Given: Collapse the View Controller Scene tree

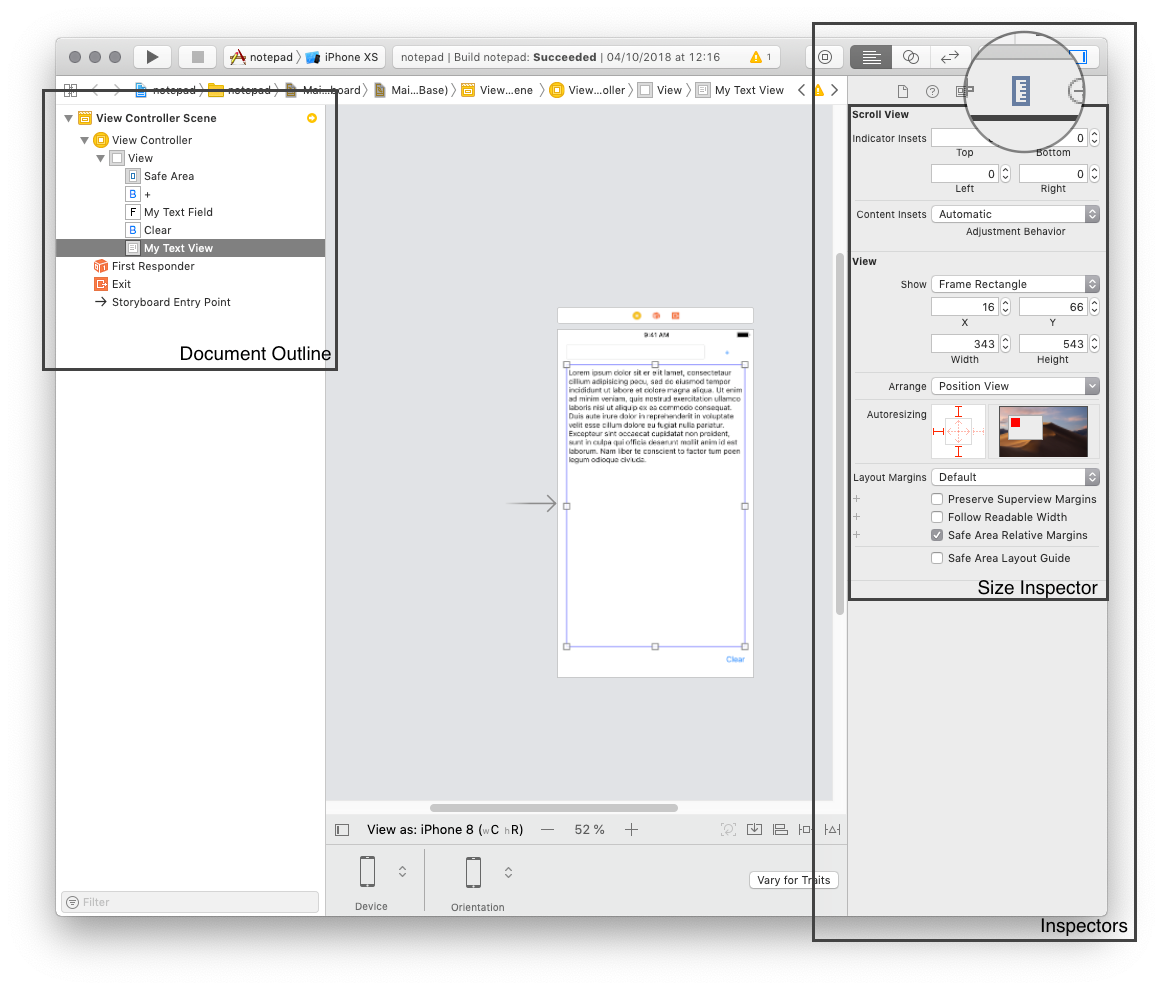Looking at the screenshot, I should (68, 118).
